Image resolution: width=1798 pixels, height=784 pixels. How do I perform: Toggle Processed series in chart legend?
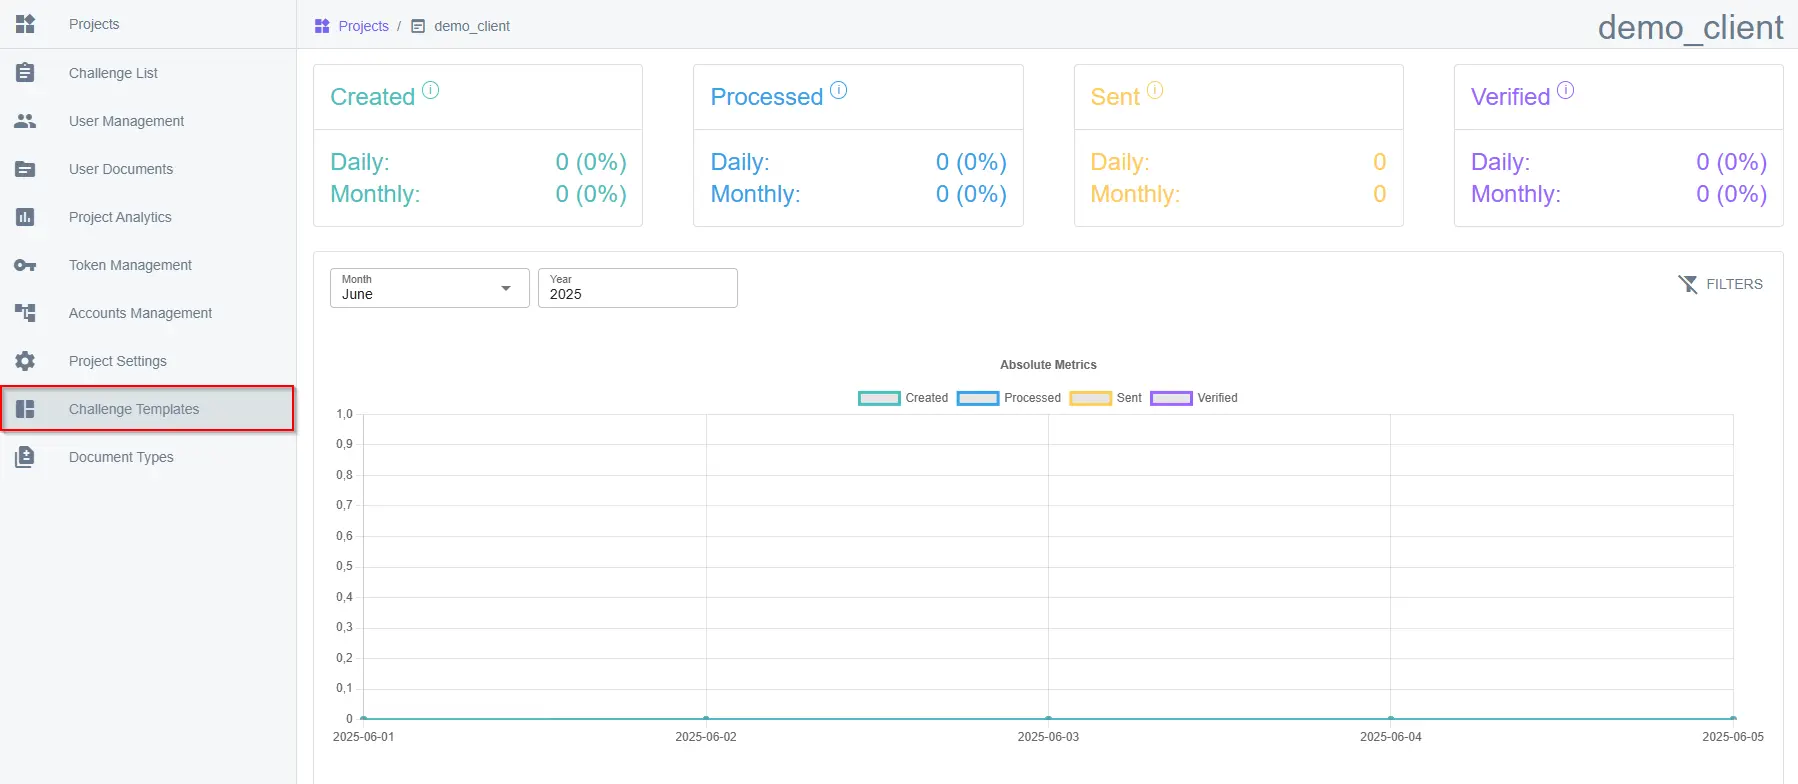tap(1009, 398)
